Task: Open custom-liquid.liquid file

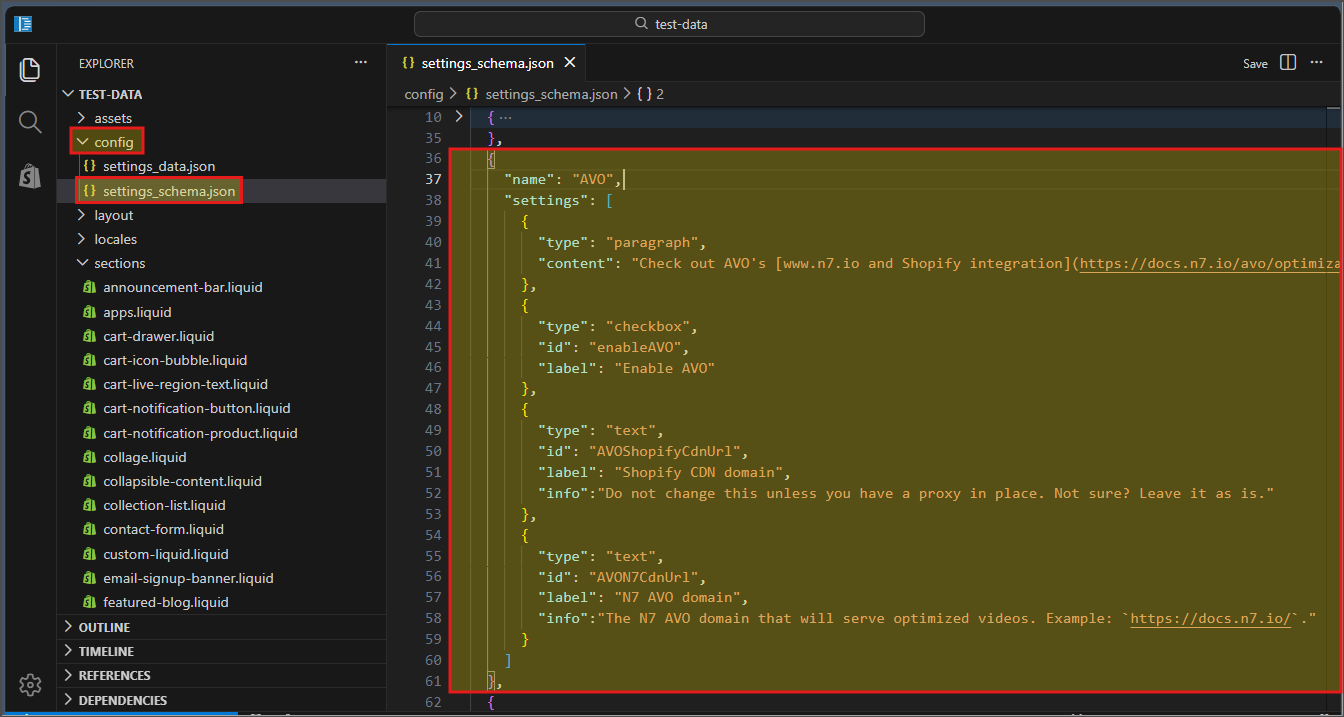Action: pyautogui.click(x=222, y=554)
